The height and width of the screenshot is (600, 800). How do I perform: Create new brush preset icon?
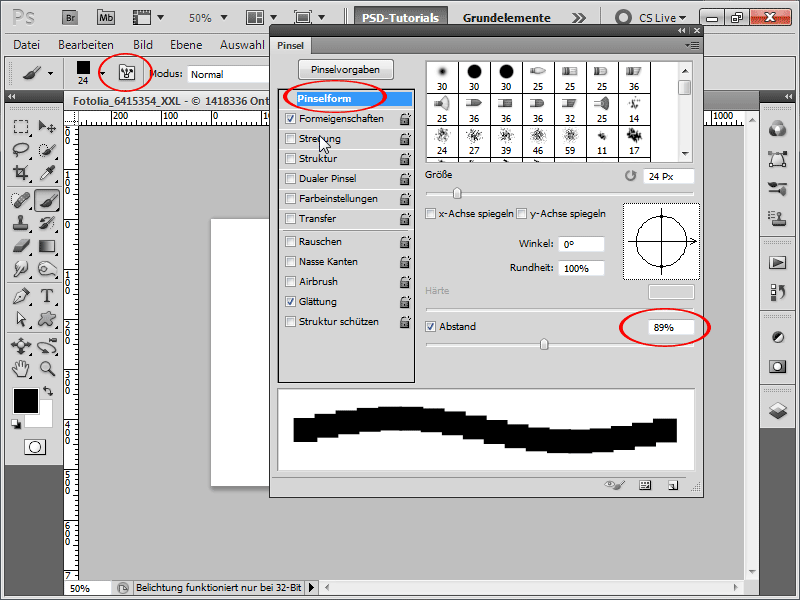pos(673,485)
